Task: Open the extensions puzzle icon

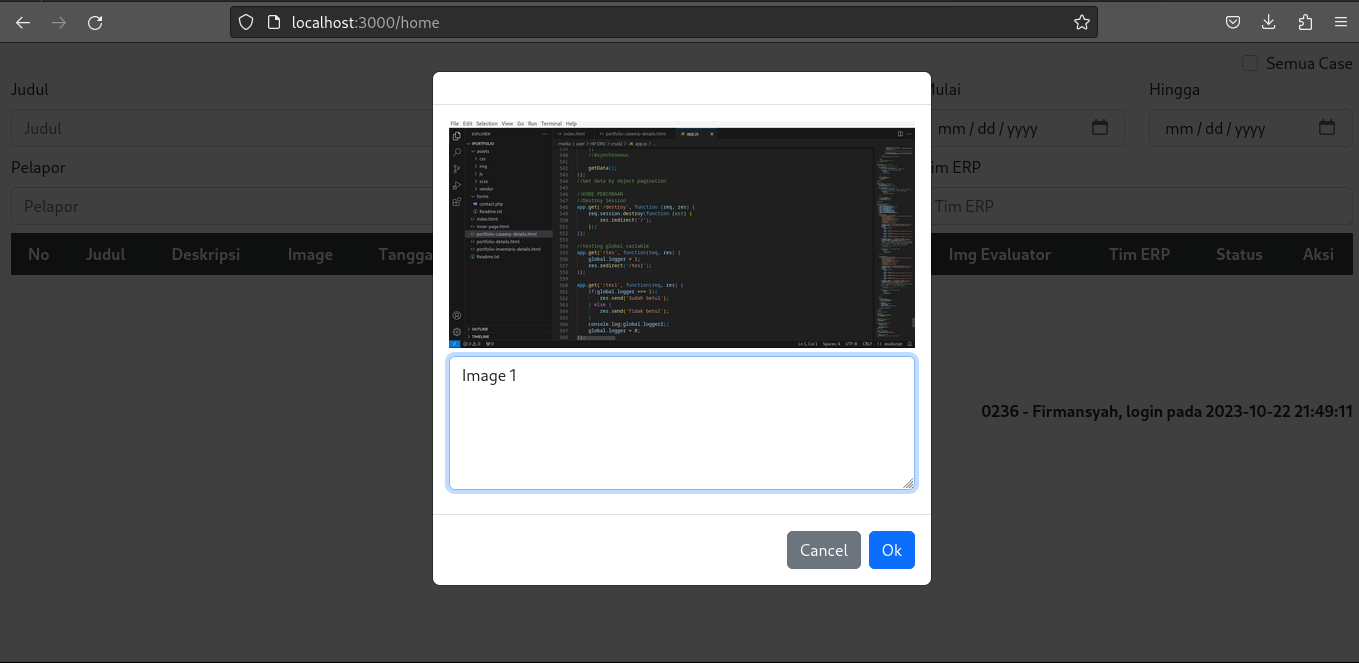Action: [x=1304, y=22]
